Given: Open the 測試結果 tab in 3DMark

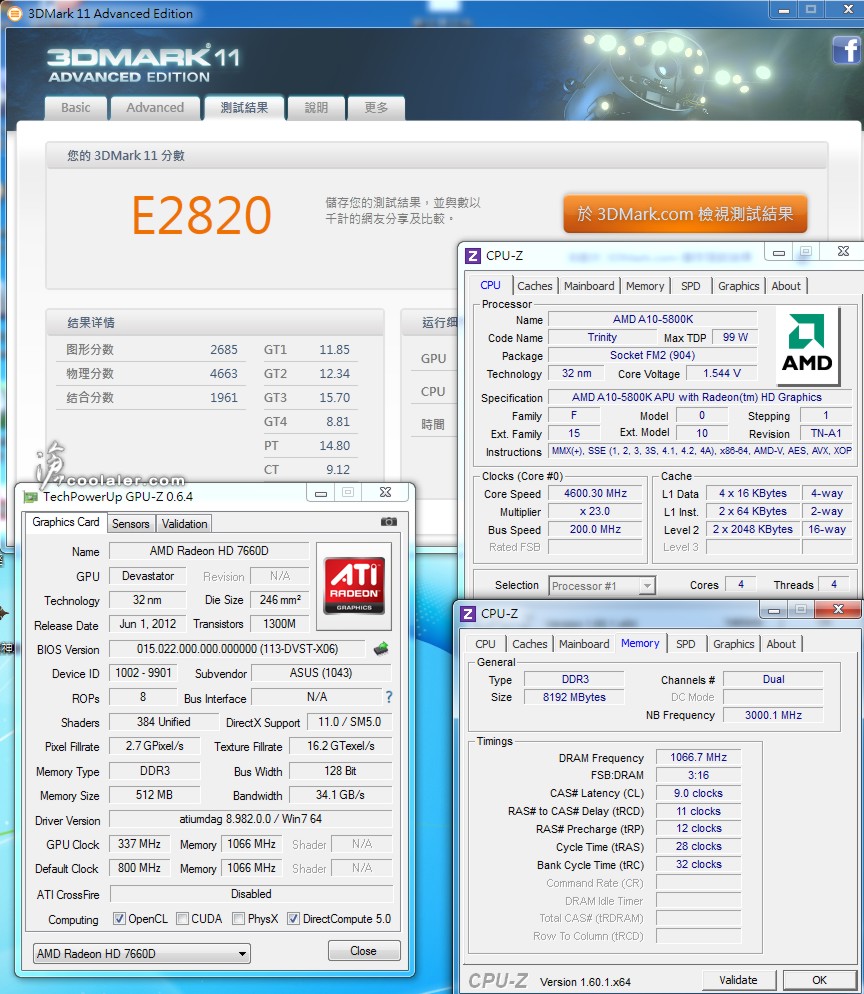Looking at the screenshot, I should (x=244, y=108).
